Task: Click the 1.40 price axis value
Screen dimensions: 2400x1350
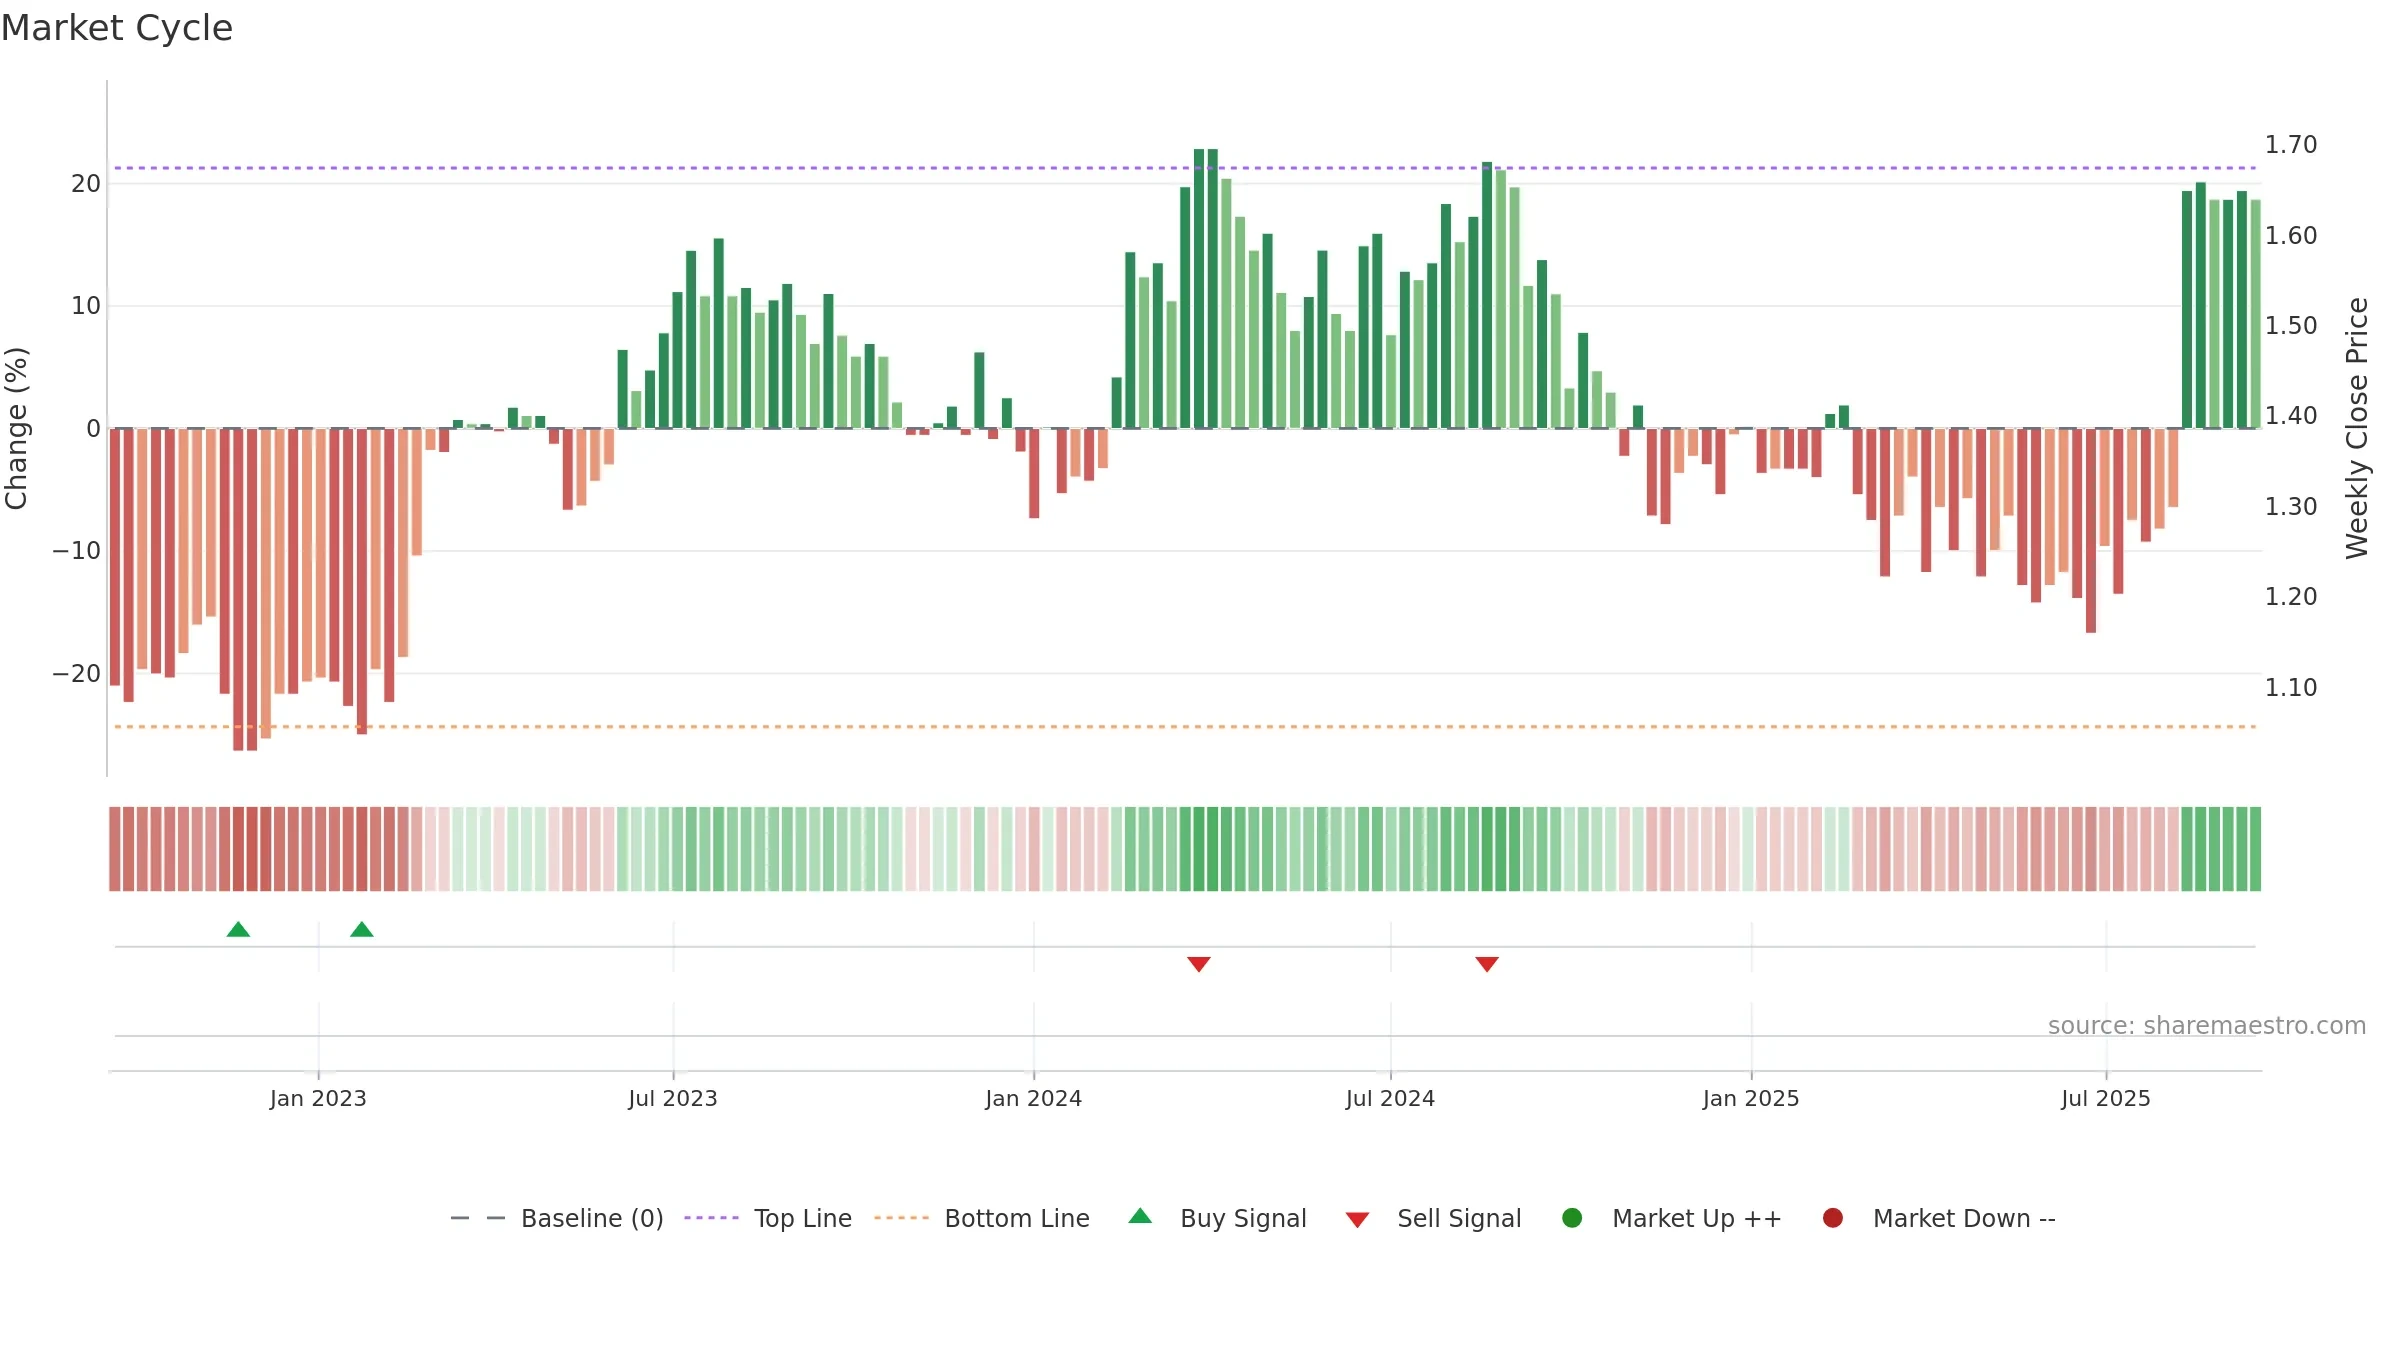Action: [x=2291, y=416]
